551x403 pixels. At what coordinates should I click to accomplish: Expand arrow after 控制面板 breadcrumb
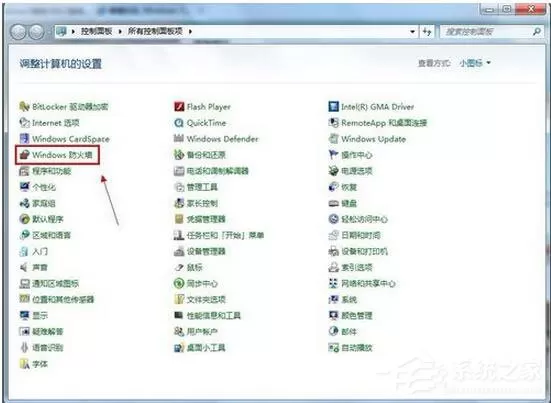click(120, 32)
